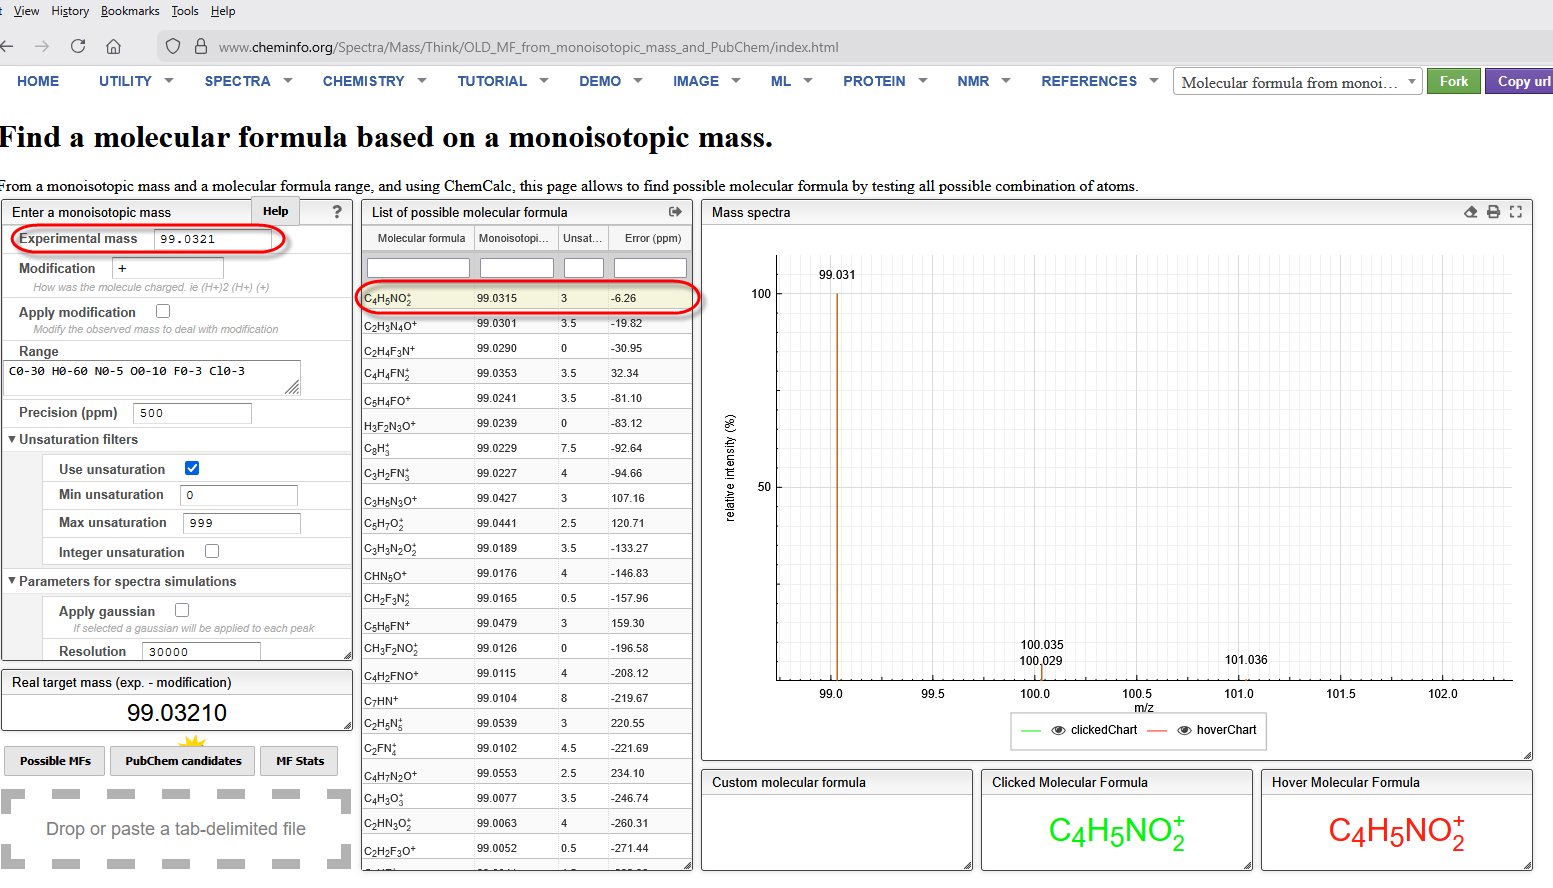
Task: Collapse the Unsaturation filters section
Action: (x=12, y=439)
